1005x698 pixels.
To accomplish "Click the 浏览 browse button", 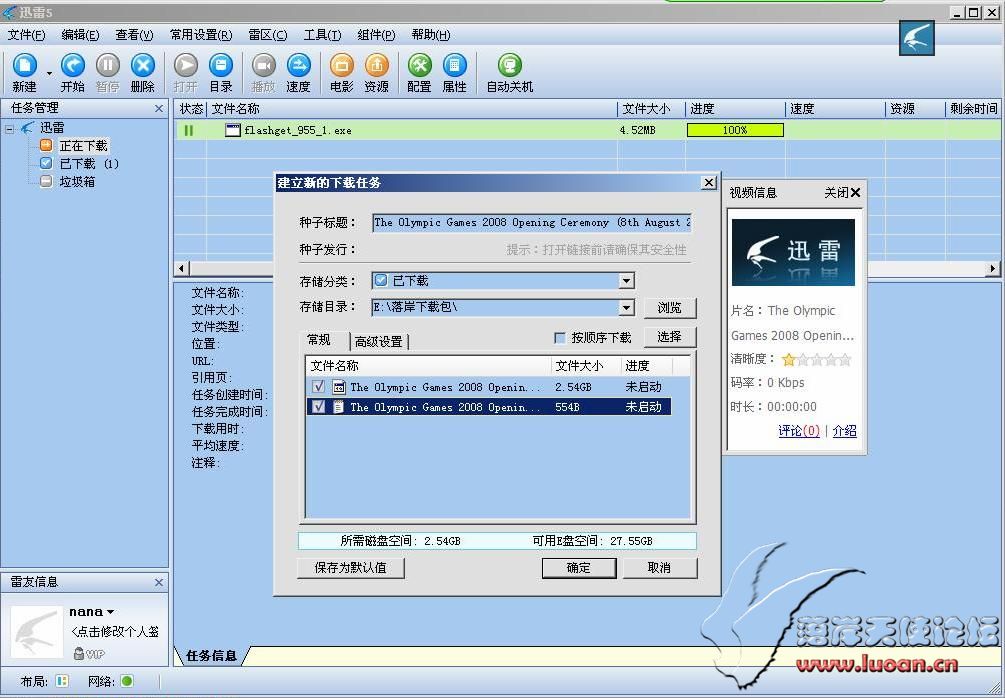I will point(669,308).
